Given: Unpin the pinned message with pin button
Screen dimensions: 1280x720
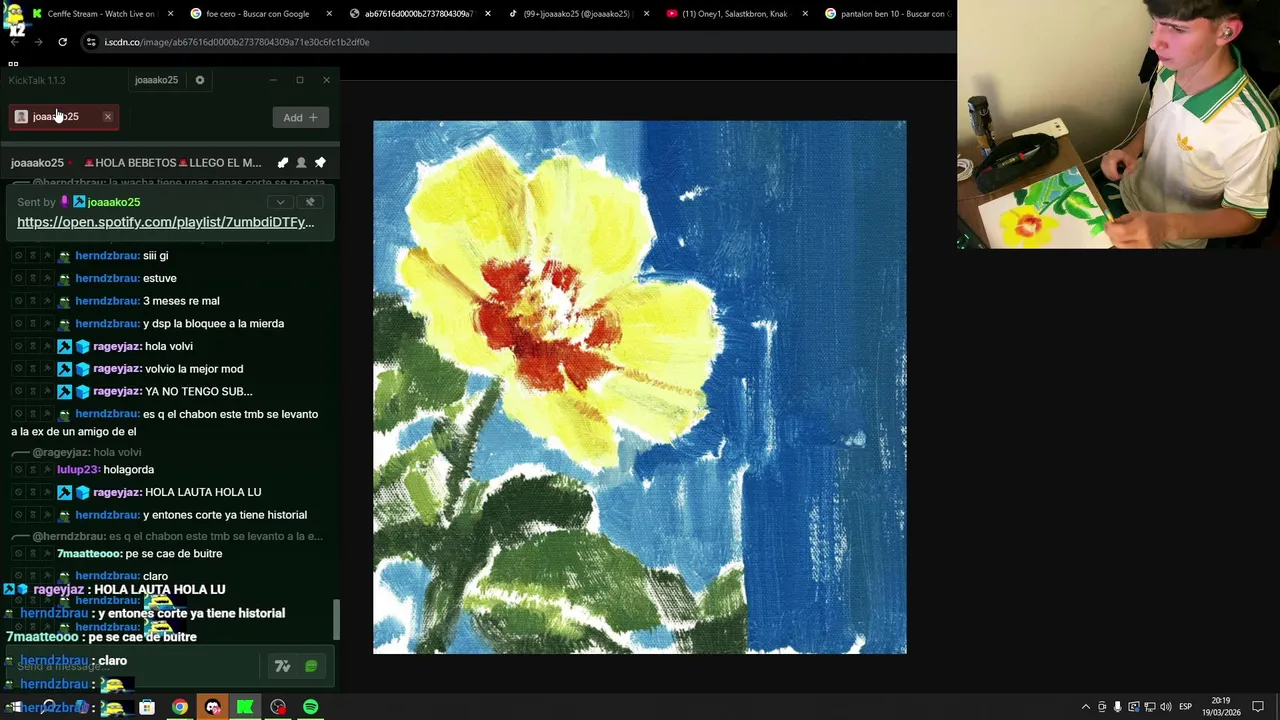Looking at the screenshot, I should click(x=310, y=202).
